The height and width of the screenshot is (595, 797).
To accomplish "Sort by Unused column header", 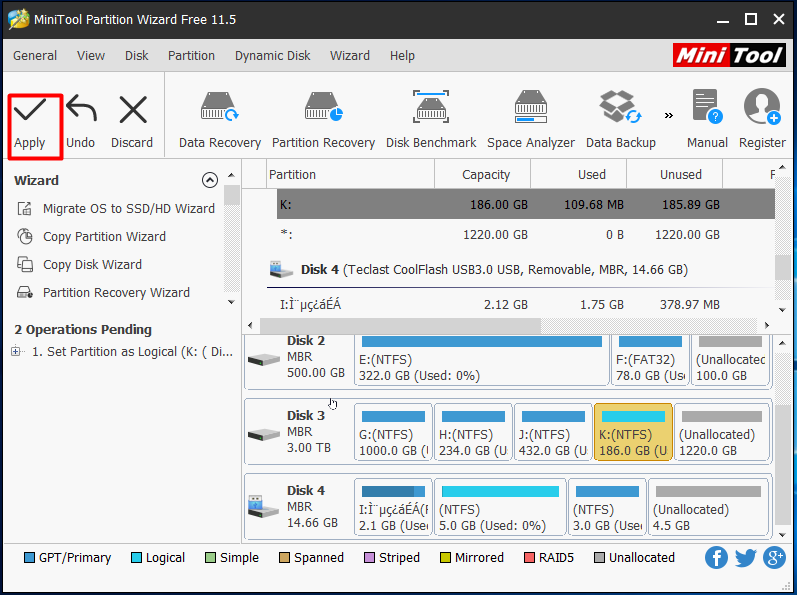I will pos(675,174).
